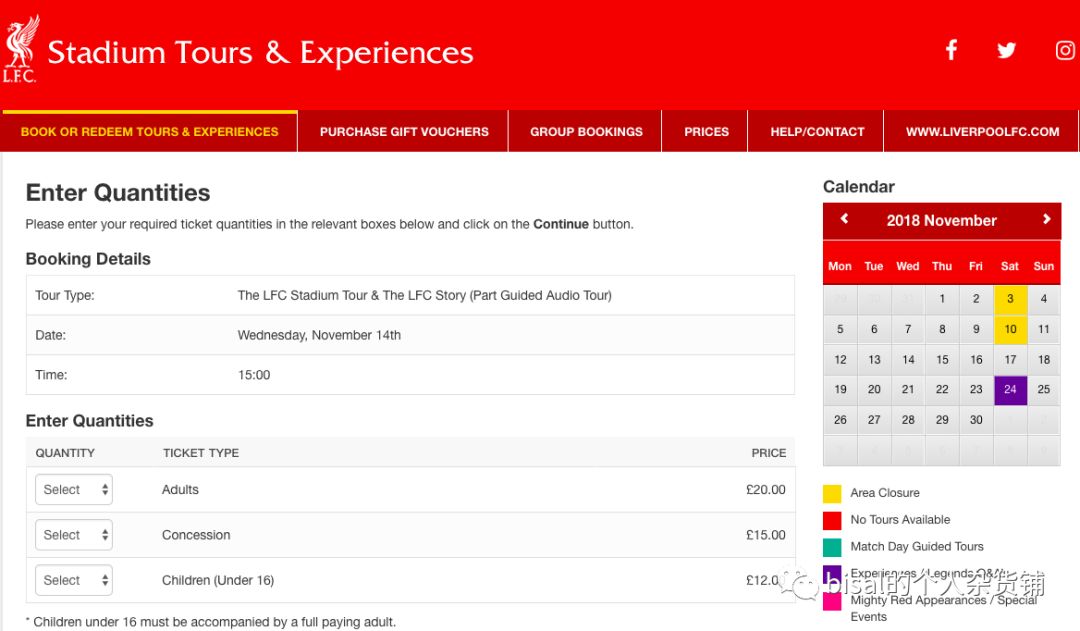Select November 3 area closure date
The height and width of the screenshot is (631, 1080).
pos(1010,299)
